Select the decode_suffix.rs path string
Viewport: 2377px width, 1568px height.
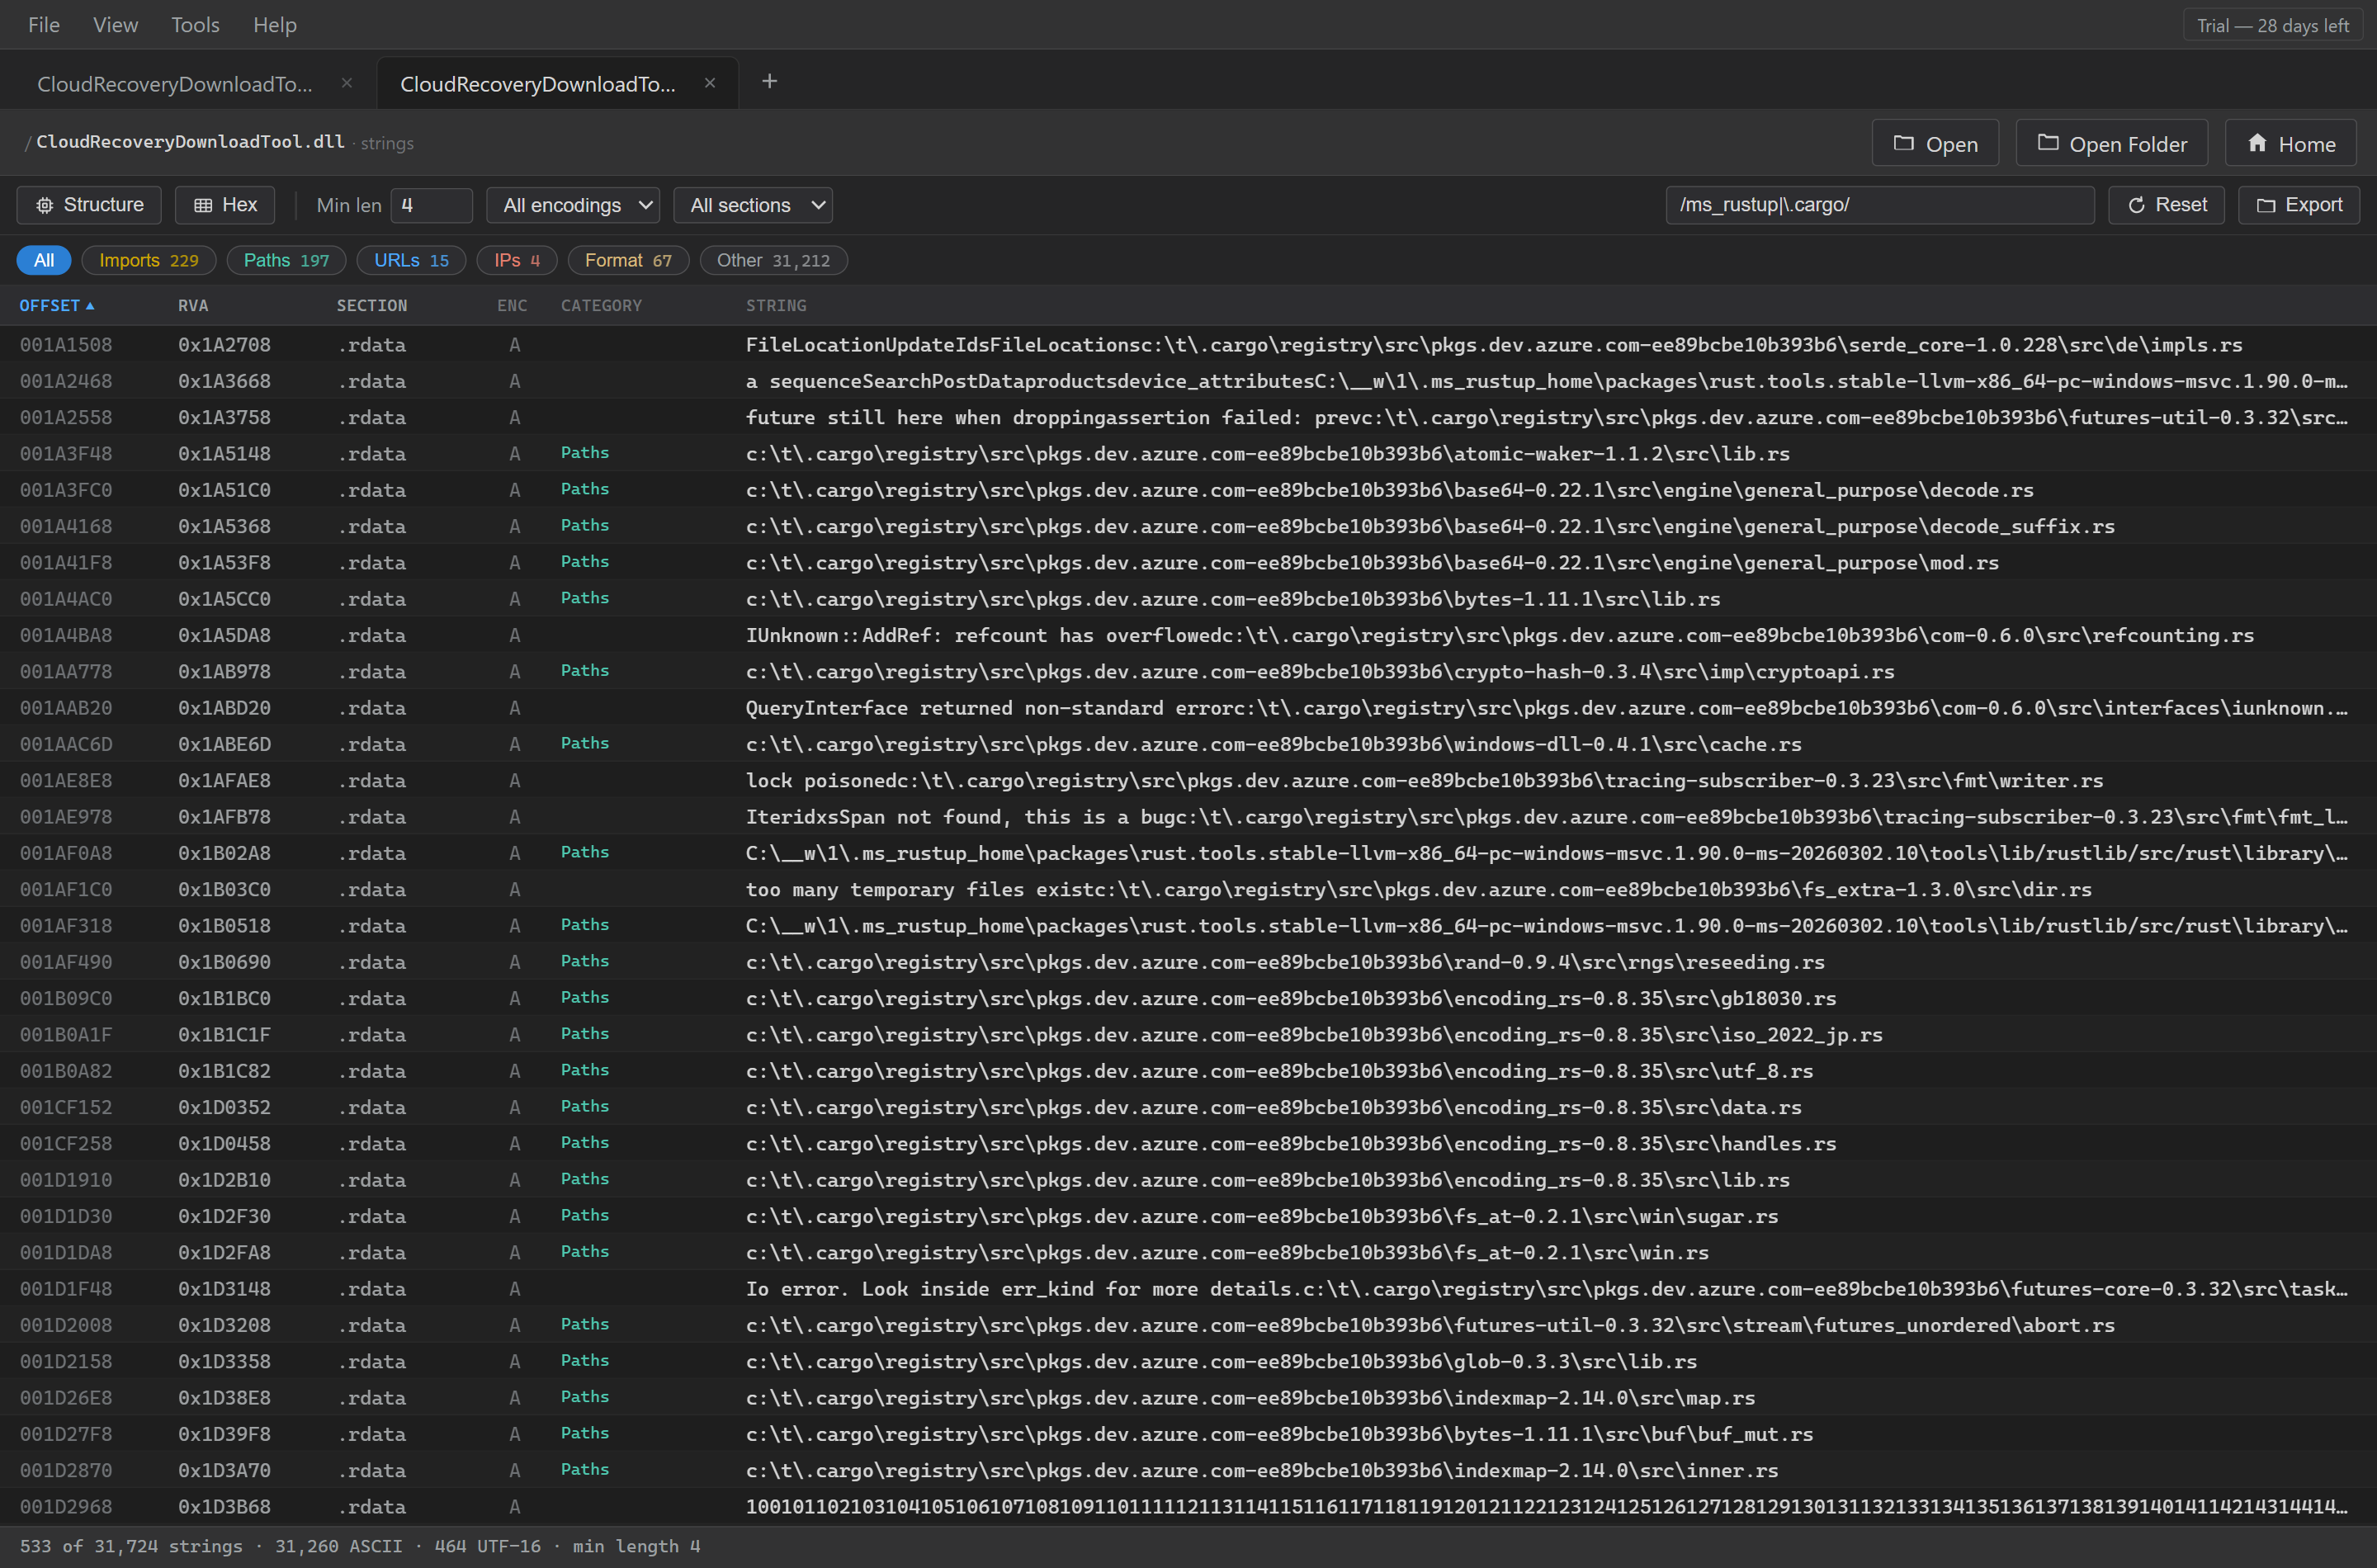coord(1430,526)
